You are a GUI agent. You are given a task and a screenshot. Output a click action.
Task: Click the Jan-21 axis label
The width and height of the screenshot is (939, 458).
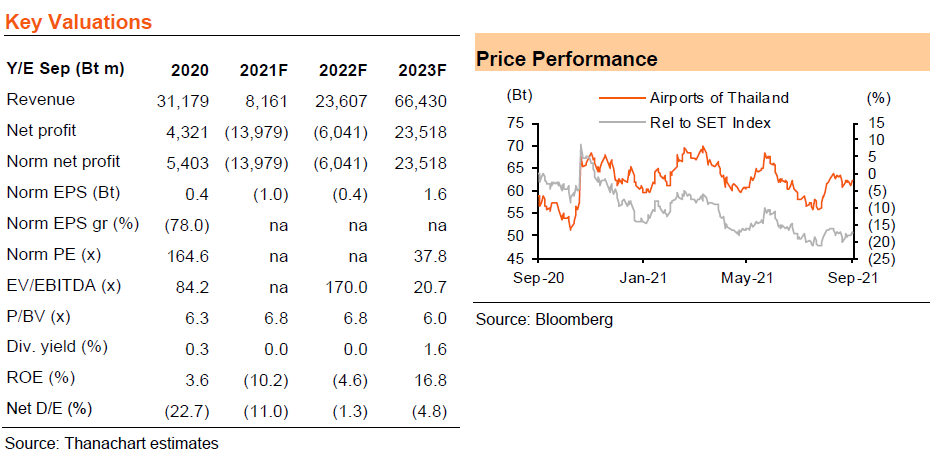point(643,278)
